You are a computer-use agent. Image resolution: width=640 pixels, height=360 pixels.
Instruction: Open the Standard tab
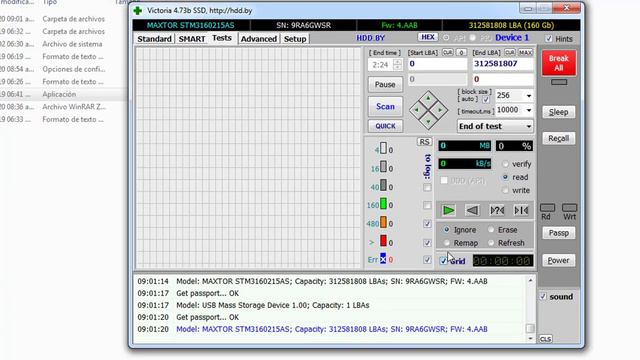coord(154,39)
